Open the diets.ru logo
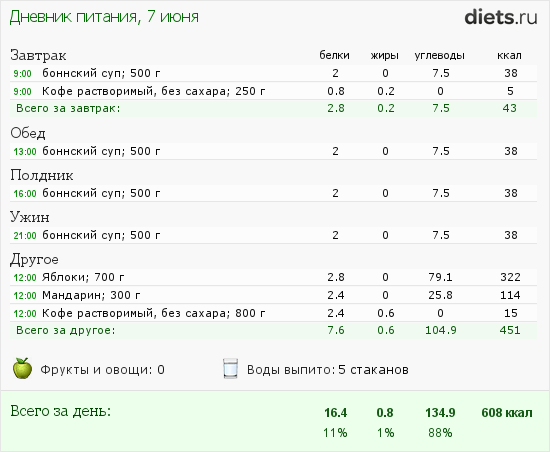Image resolution: width=550 pixels, height=452 pixels. [x=501, y=17]
